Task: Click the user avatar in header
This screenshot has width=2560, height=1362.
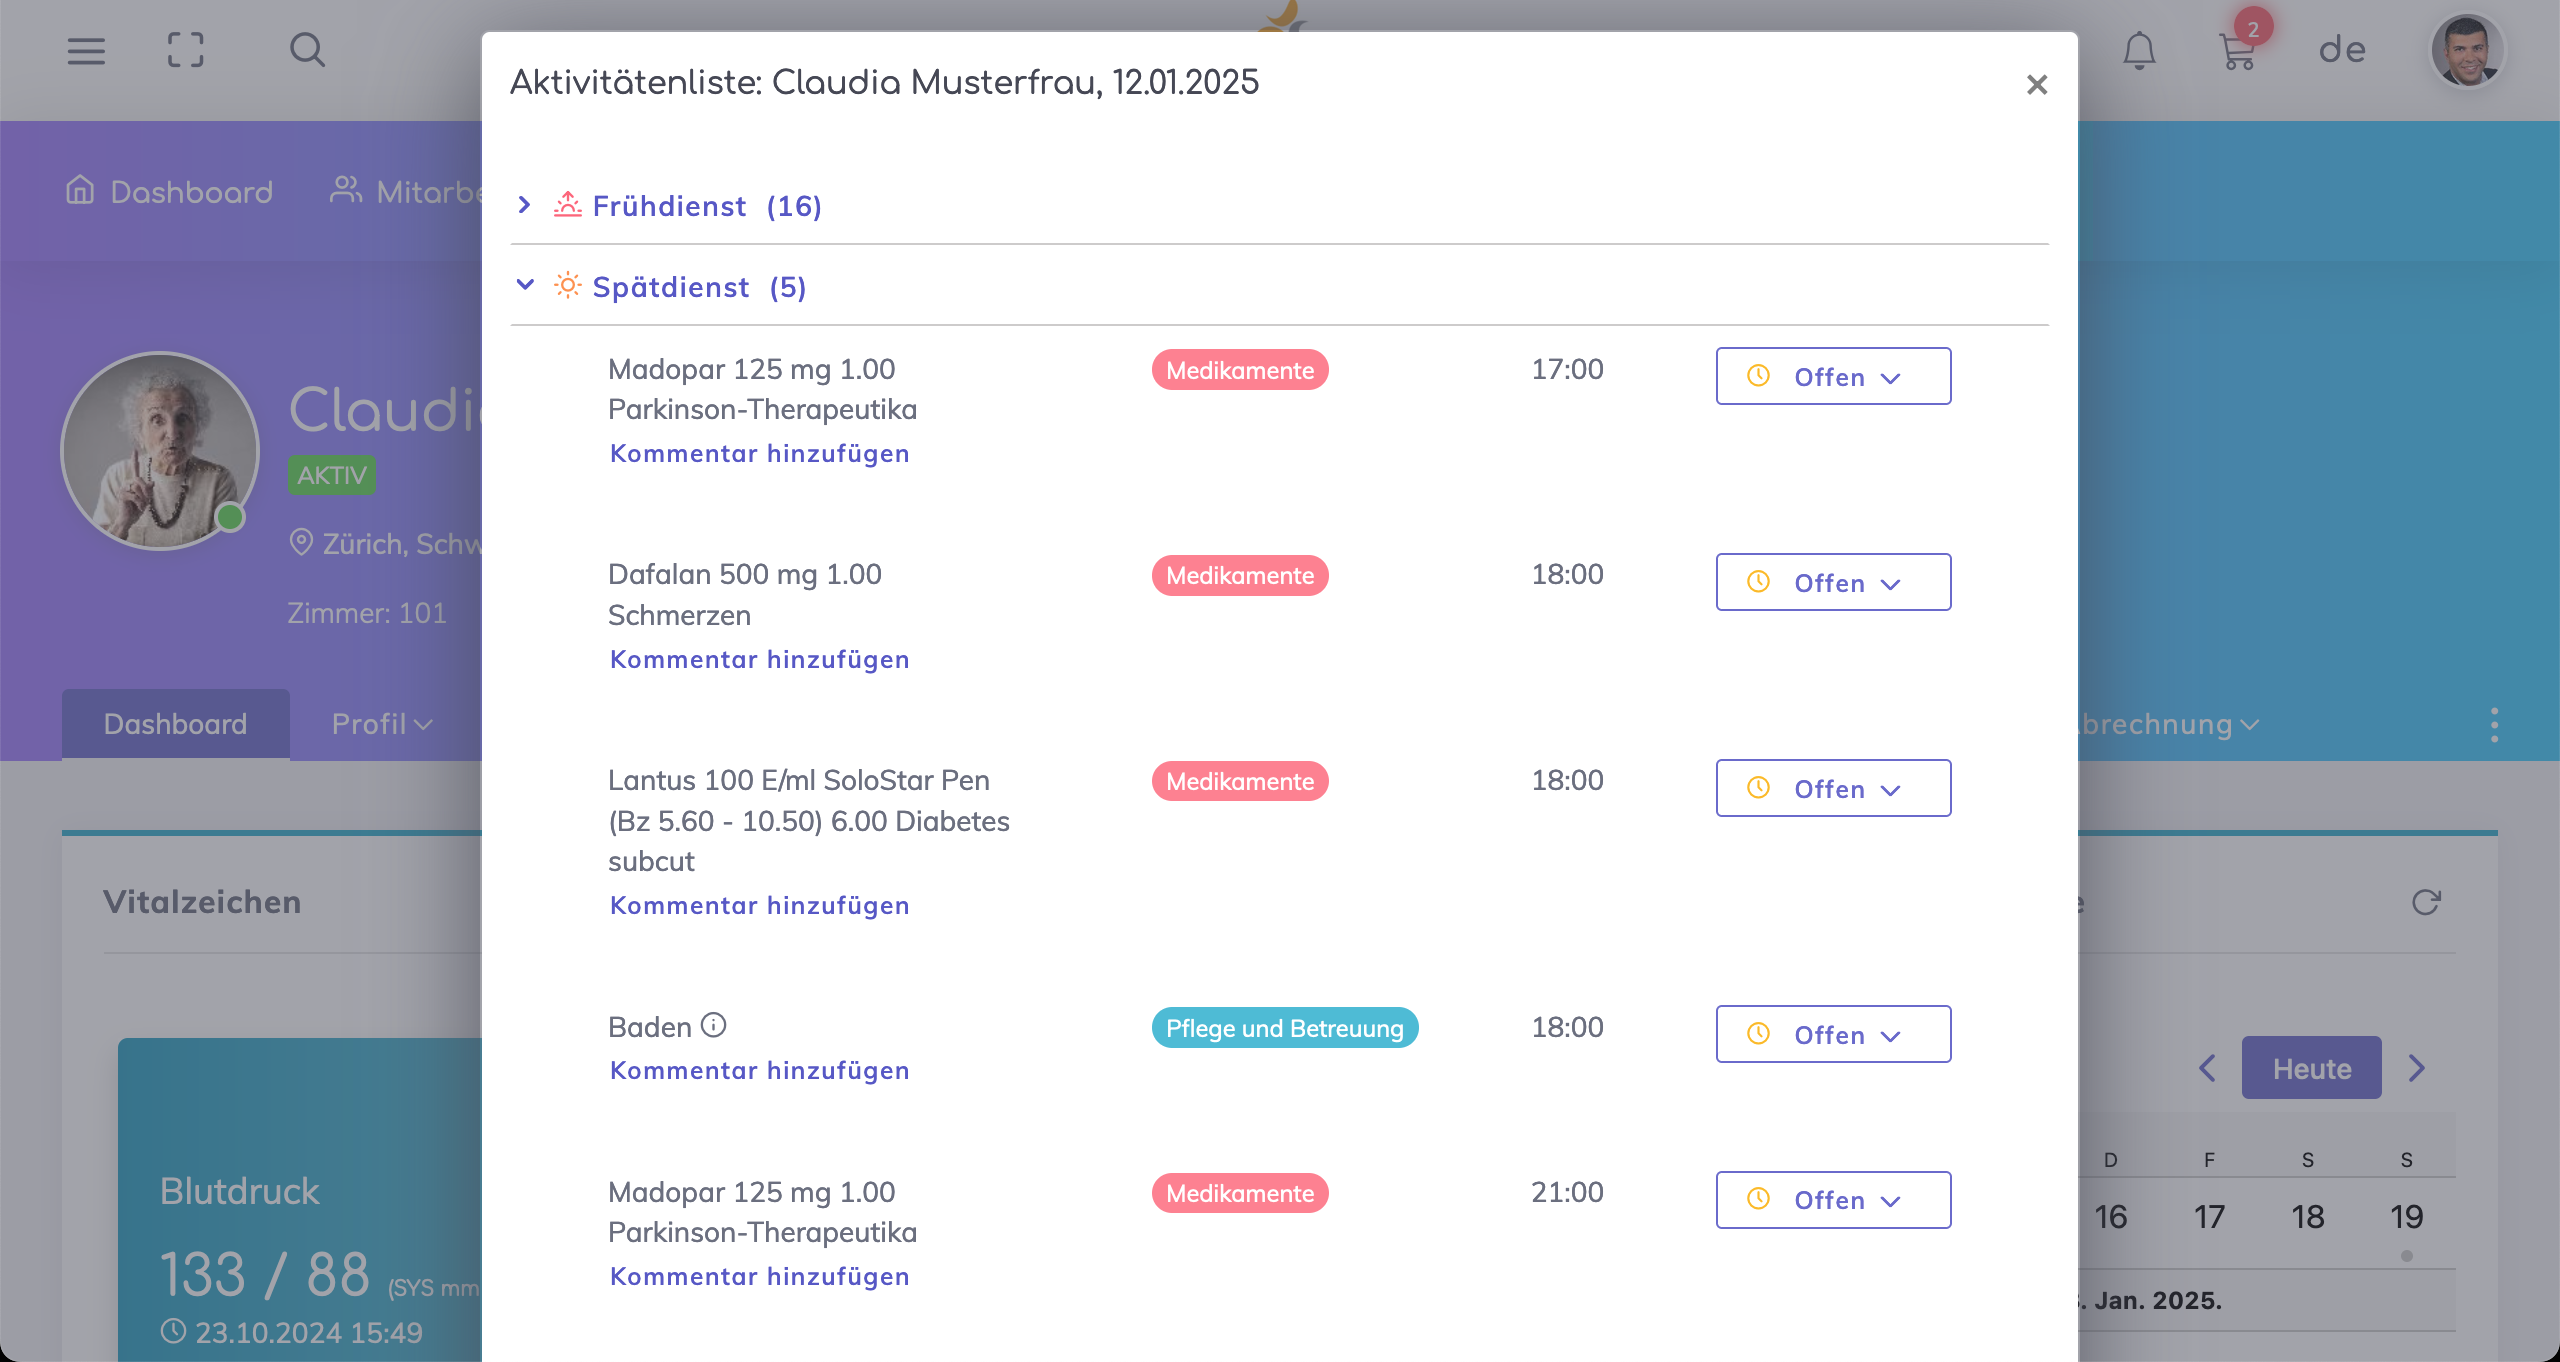Action: point(2466,50)
